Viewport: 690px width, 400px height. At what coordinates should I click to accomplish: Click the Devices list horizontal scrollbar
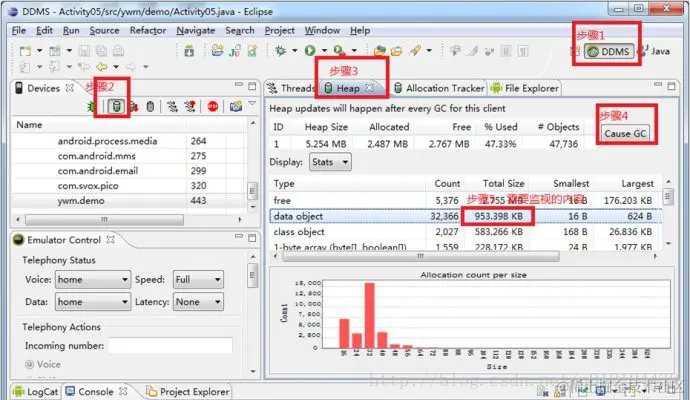pos(104,219)
